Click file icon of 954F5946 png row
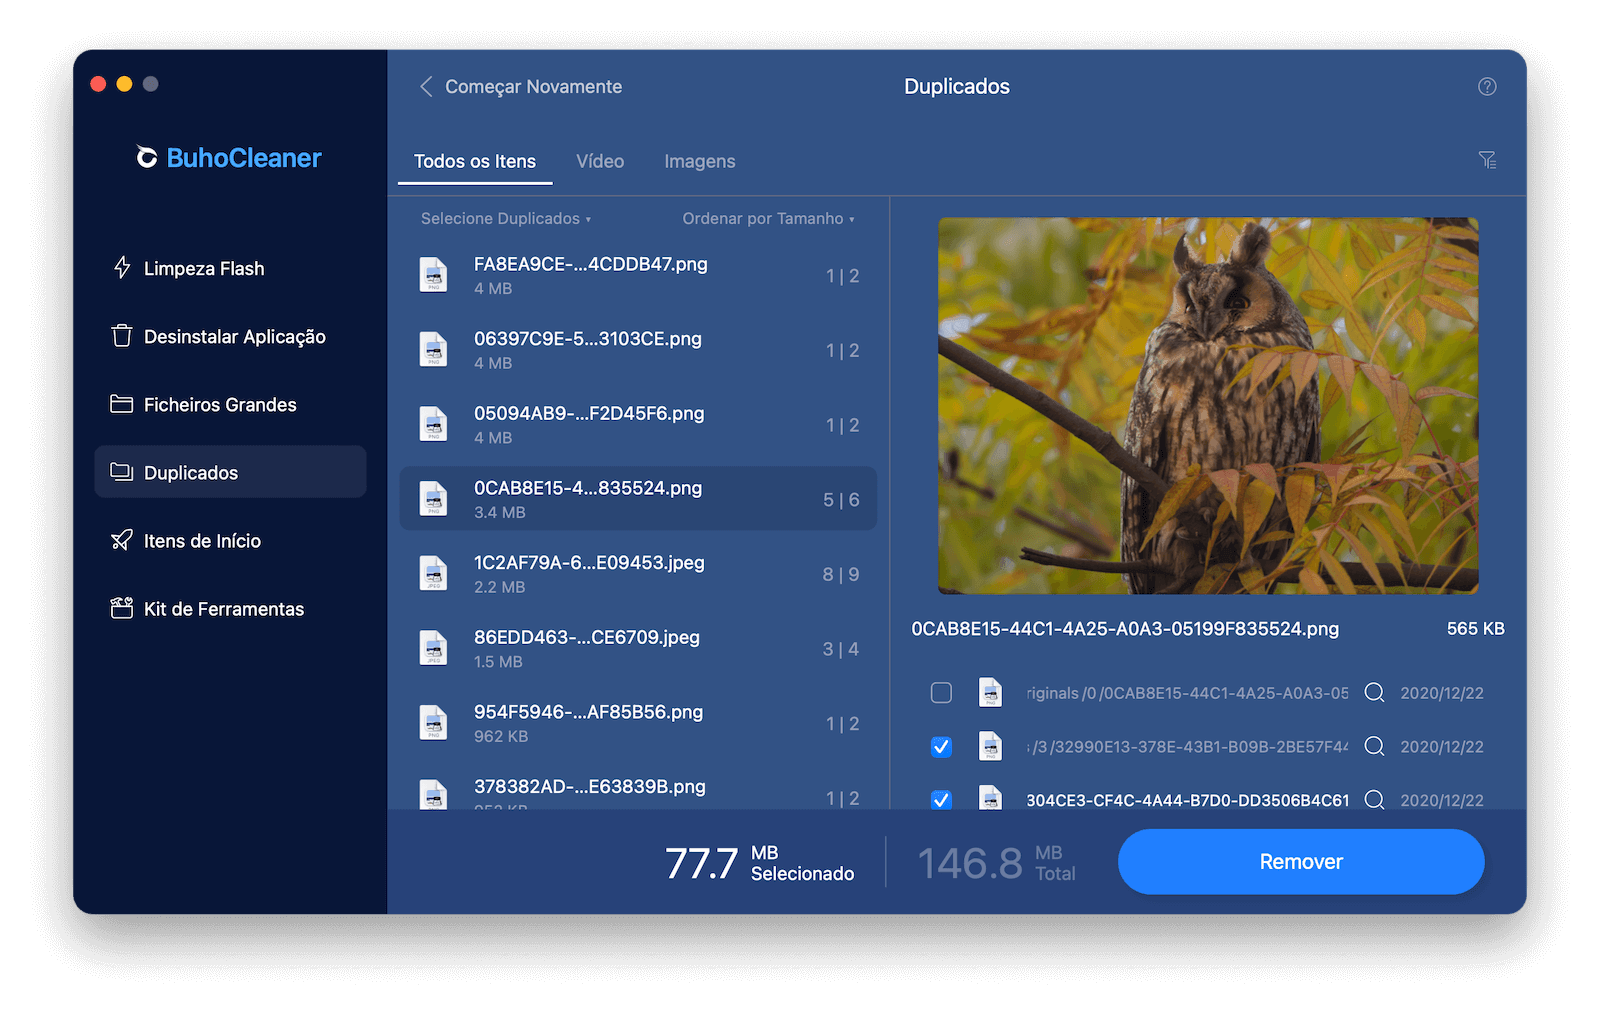The height and width of the screenshot is (1011, 1600). click(433, 723)
